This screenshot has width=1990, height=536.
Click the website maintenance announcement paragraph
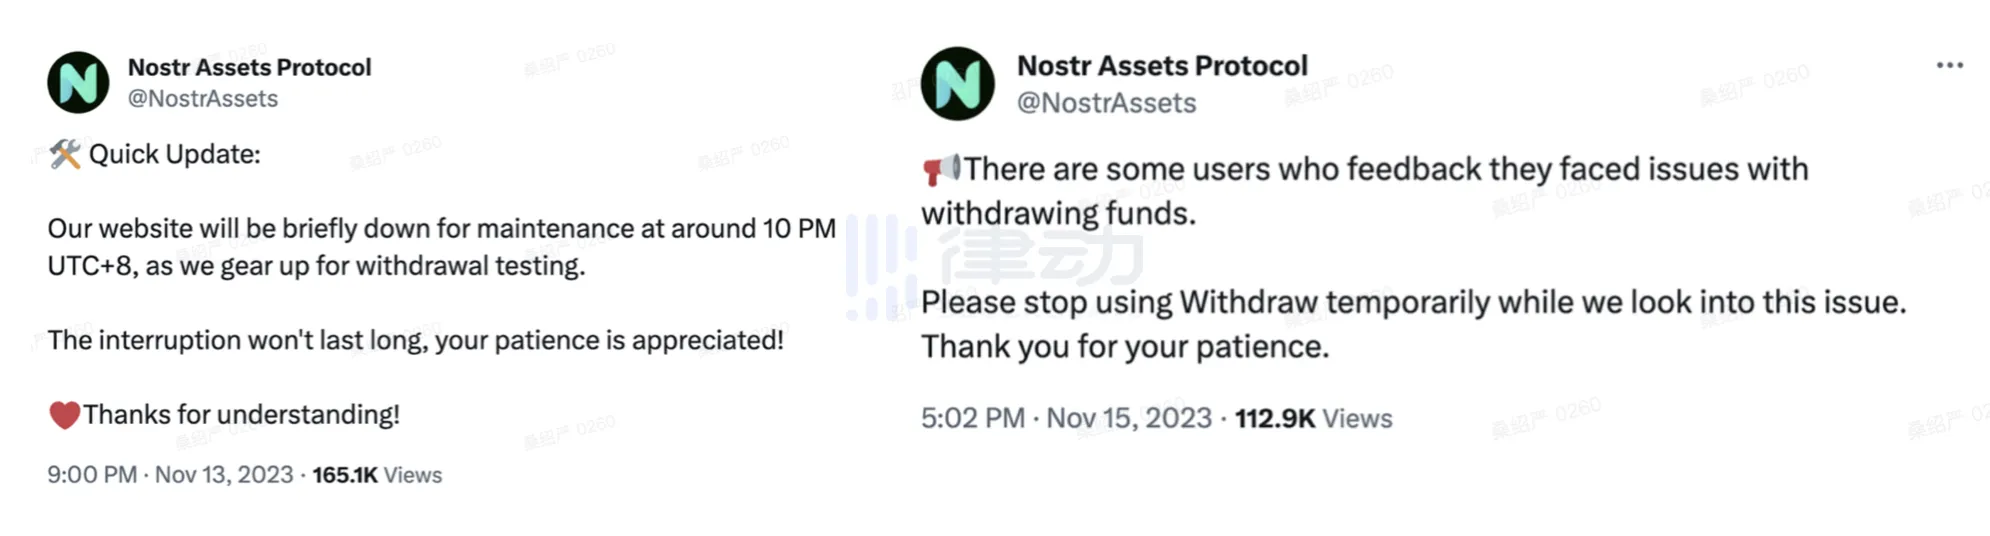point(441,247)
